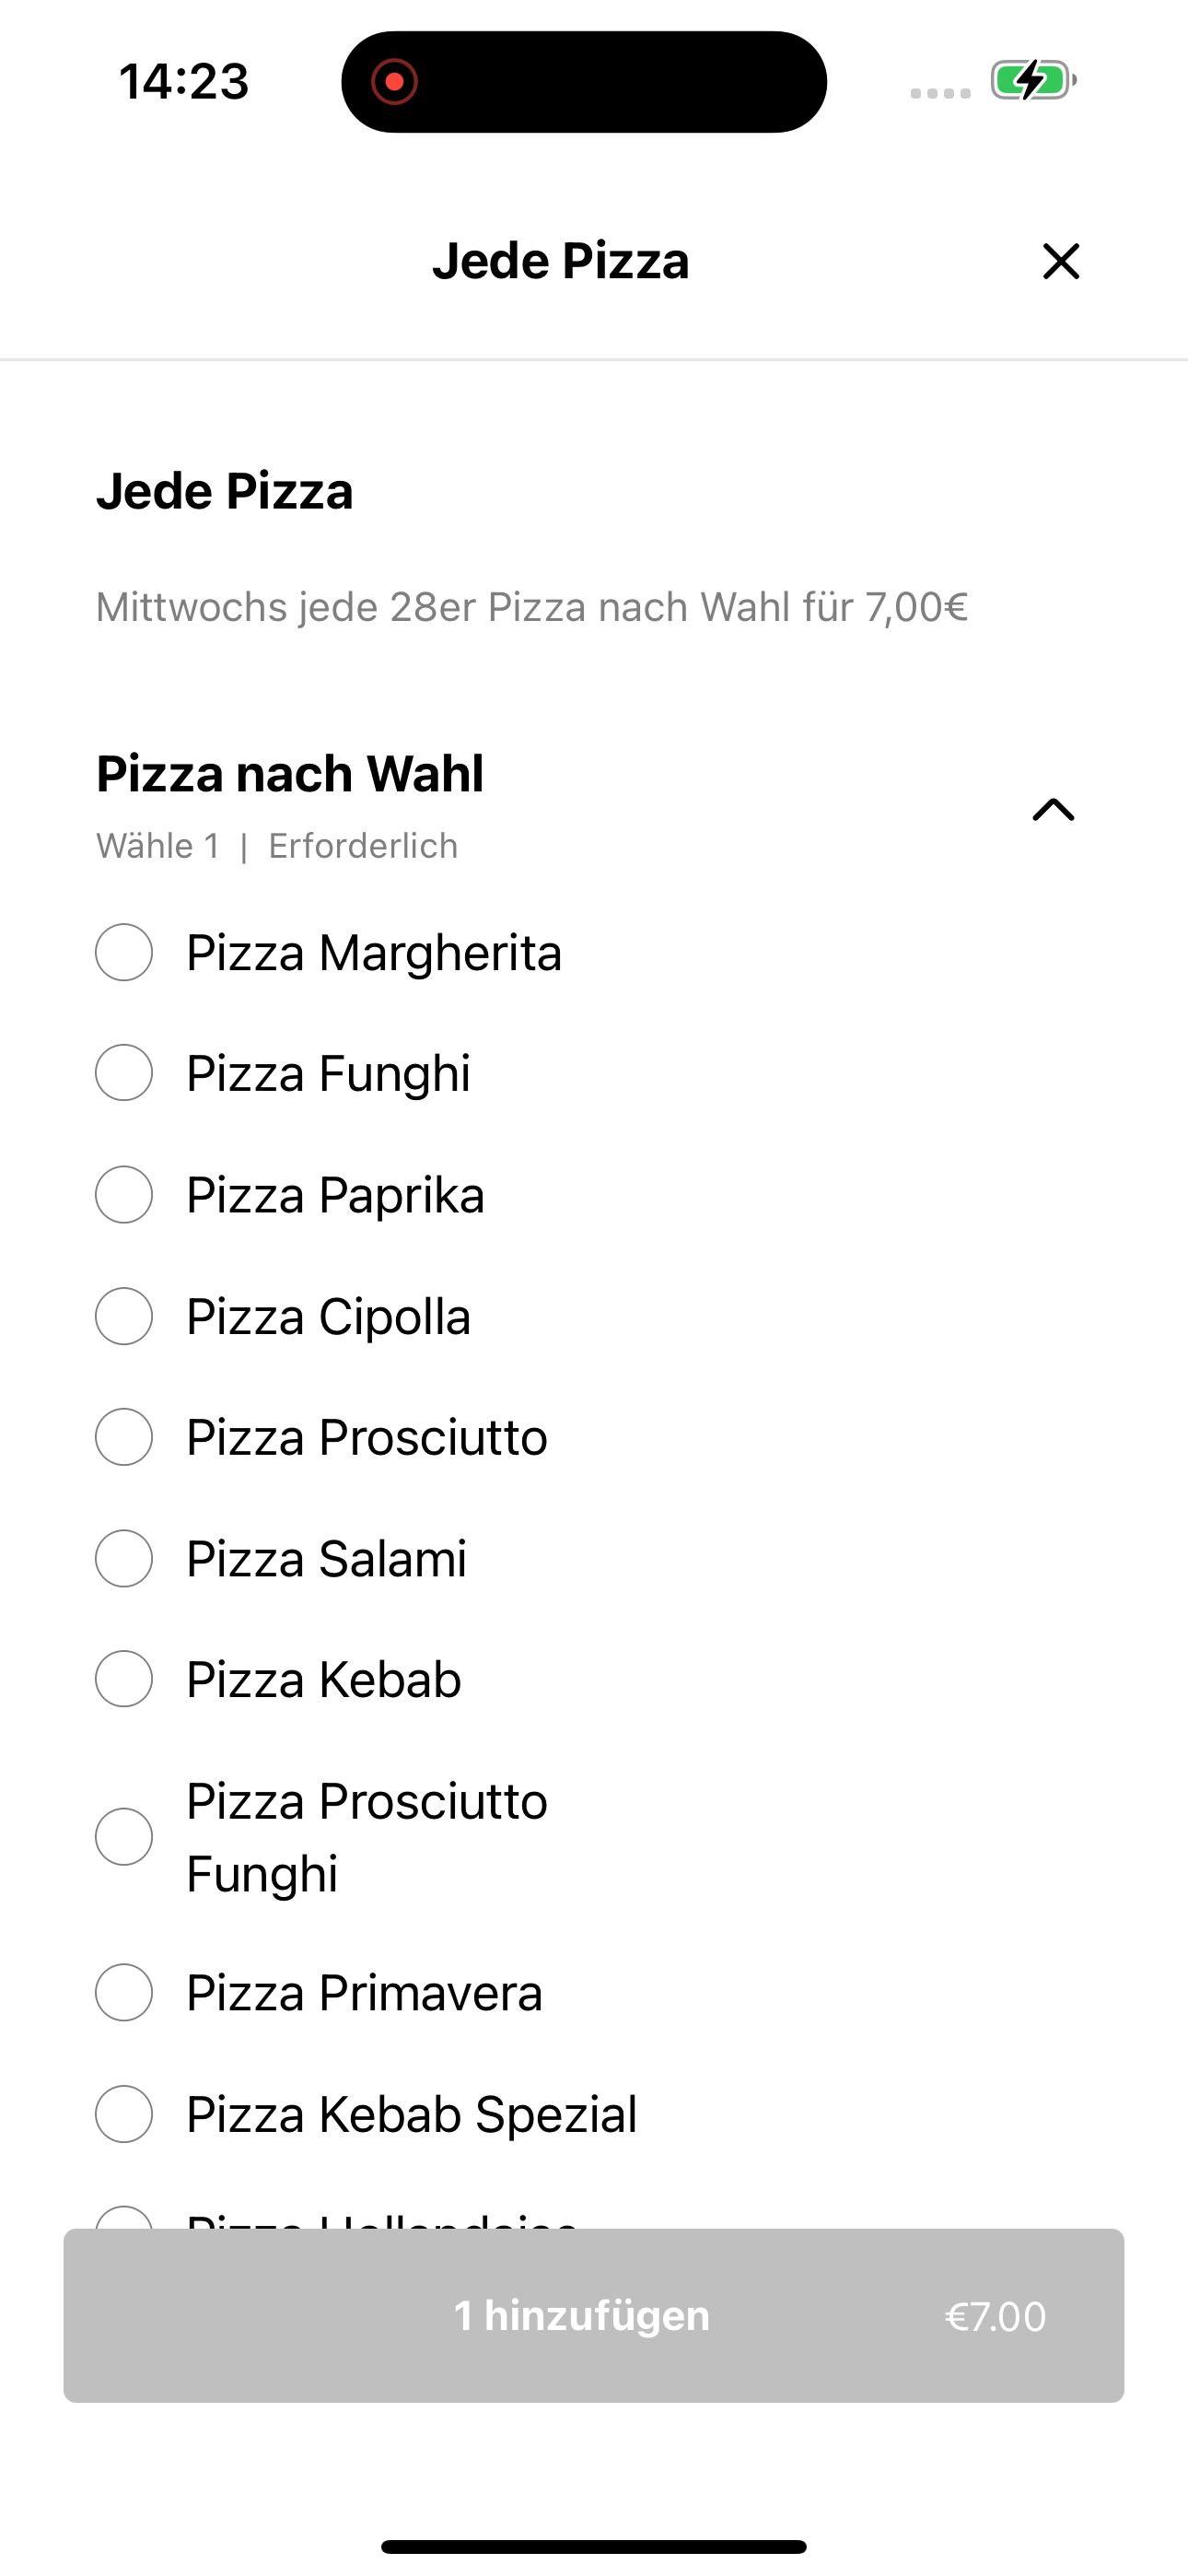
Task: Tap the signal strength dots icon
Action: (x=940, y=93)
